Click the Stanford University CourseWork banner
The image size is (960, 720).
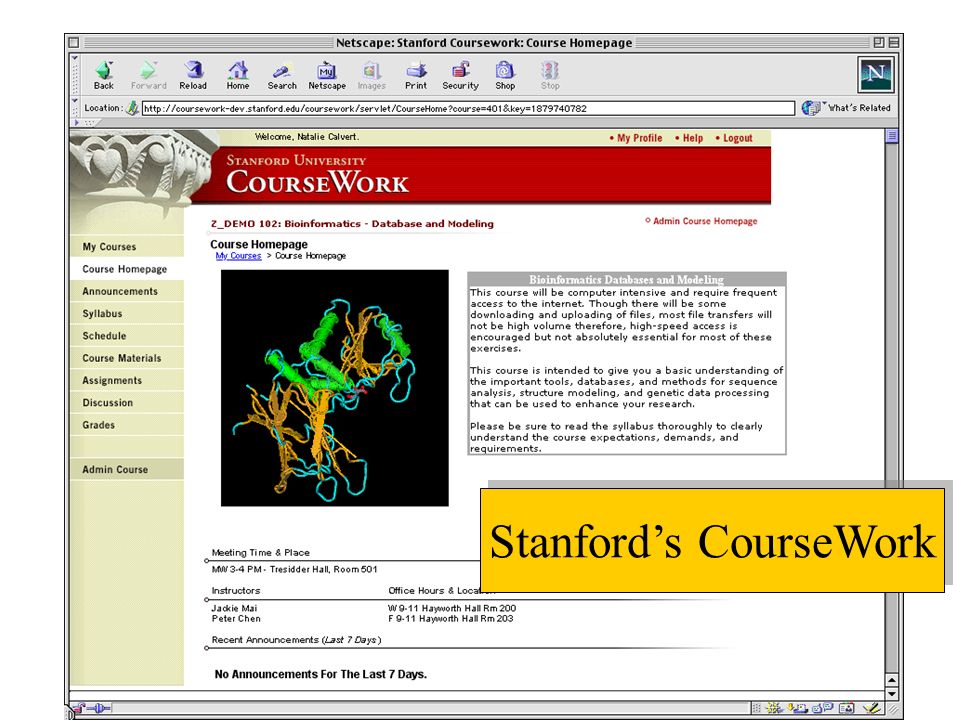(481, 174)
